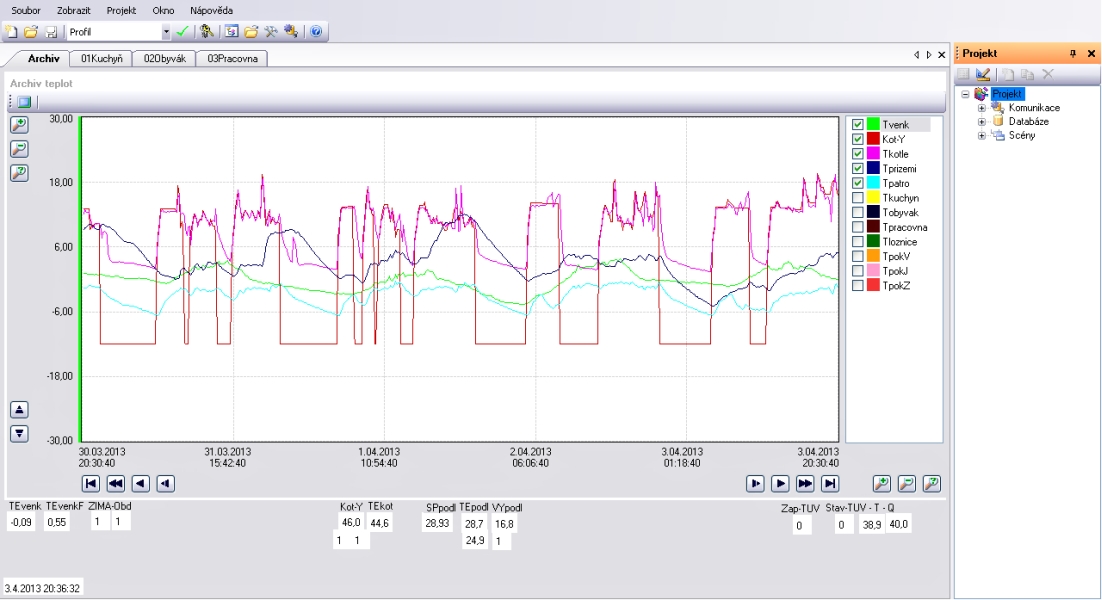
Task: Click the keys login icon in toolbar
Action: (x=207, y=32)
